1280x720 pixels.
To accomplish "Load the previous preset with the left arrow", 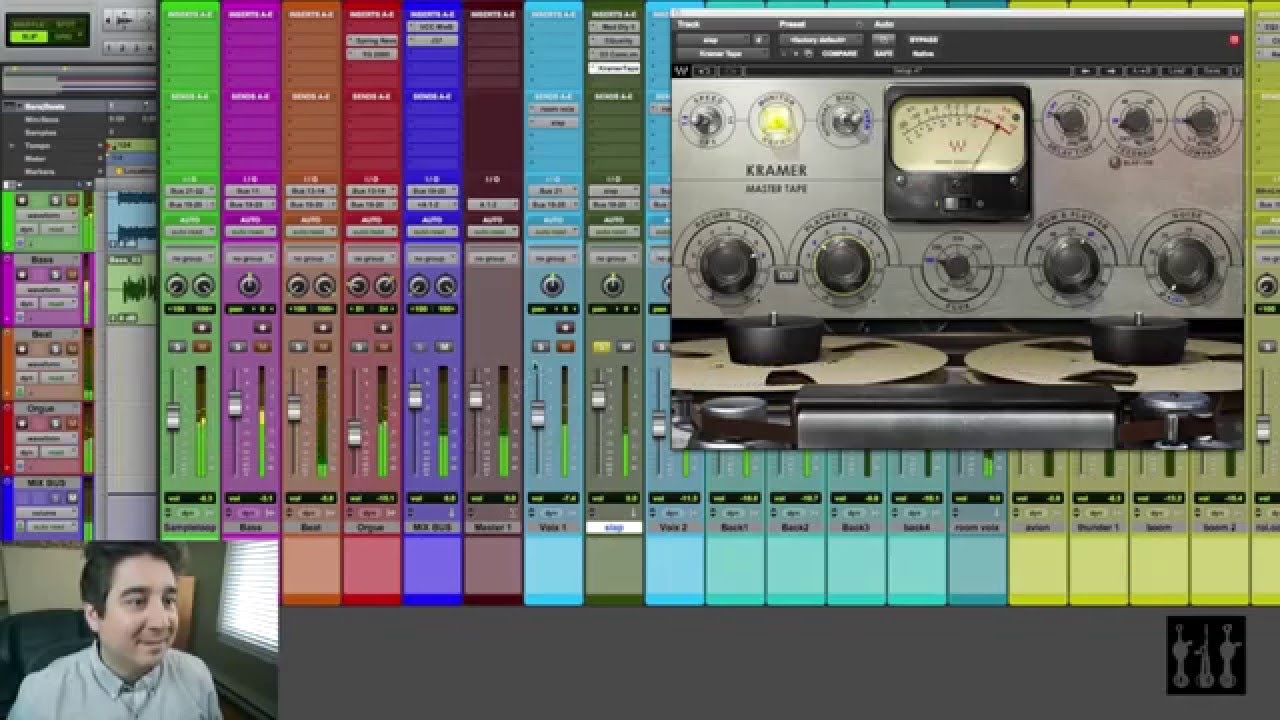I will pyautogui.click(x=1086, y=71).
